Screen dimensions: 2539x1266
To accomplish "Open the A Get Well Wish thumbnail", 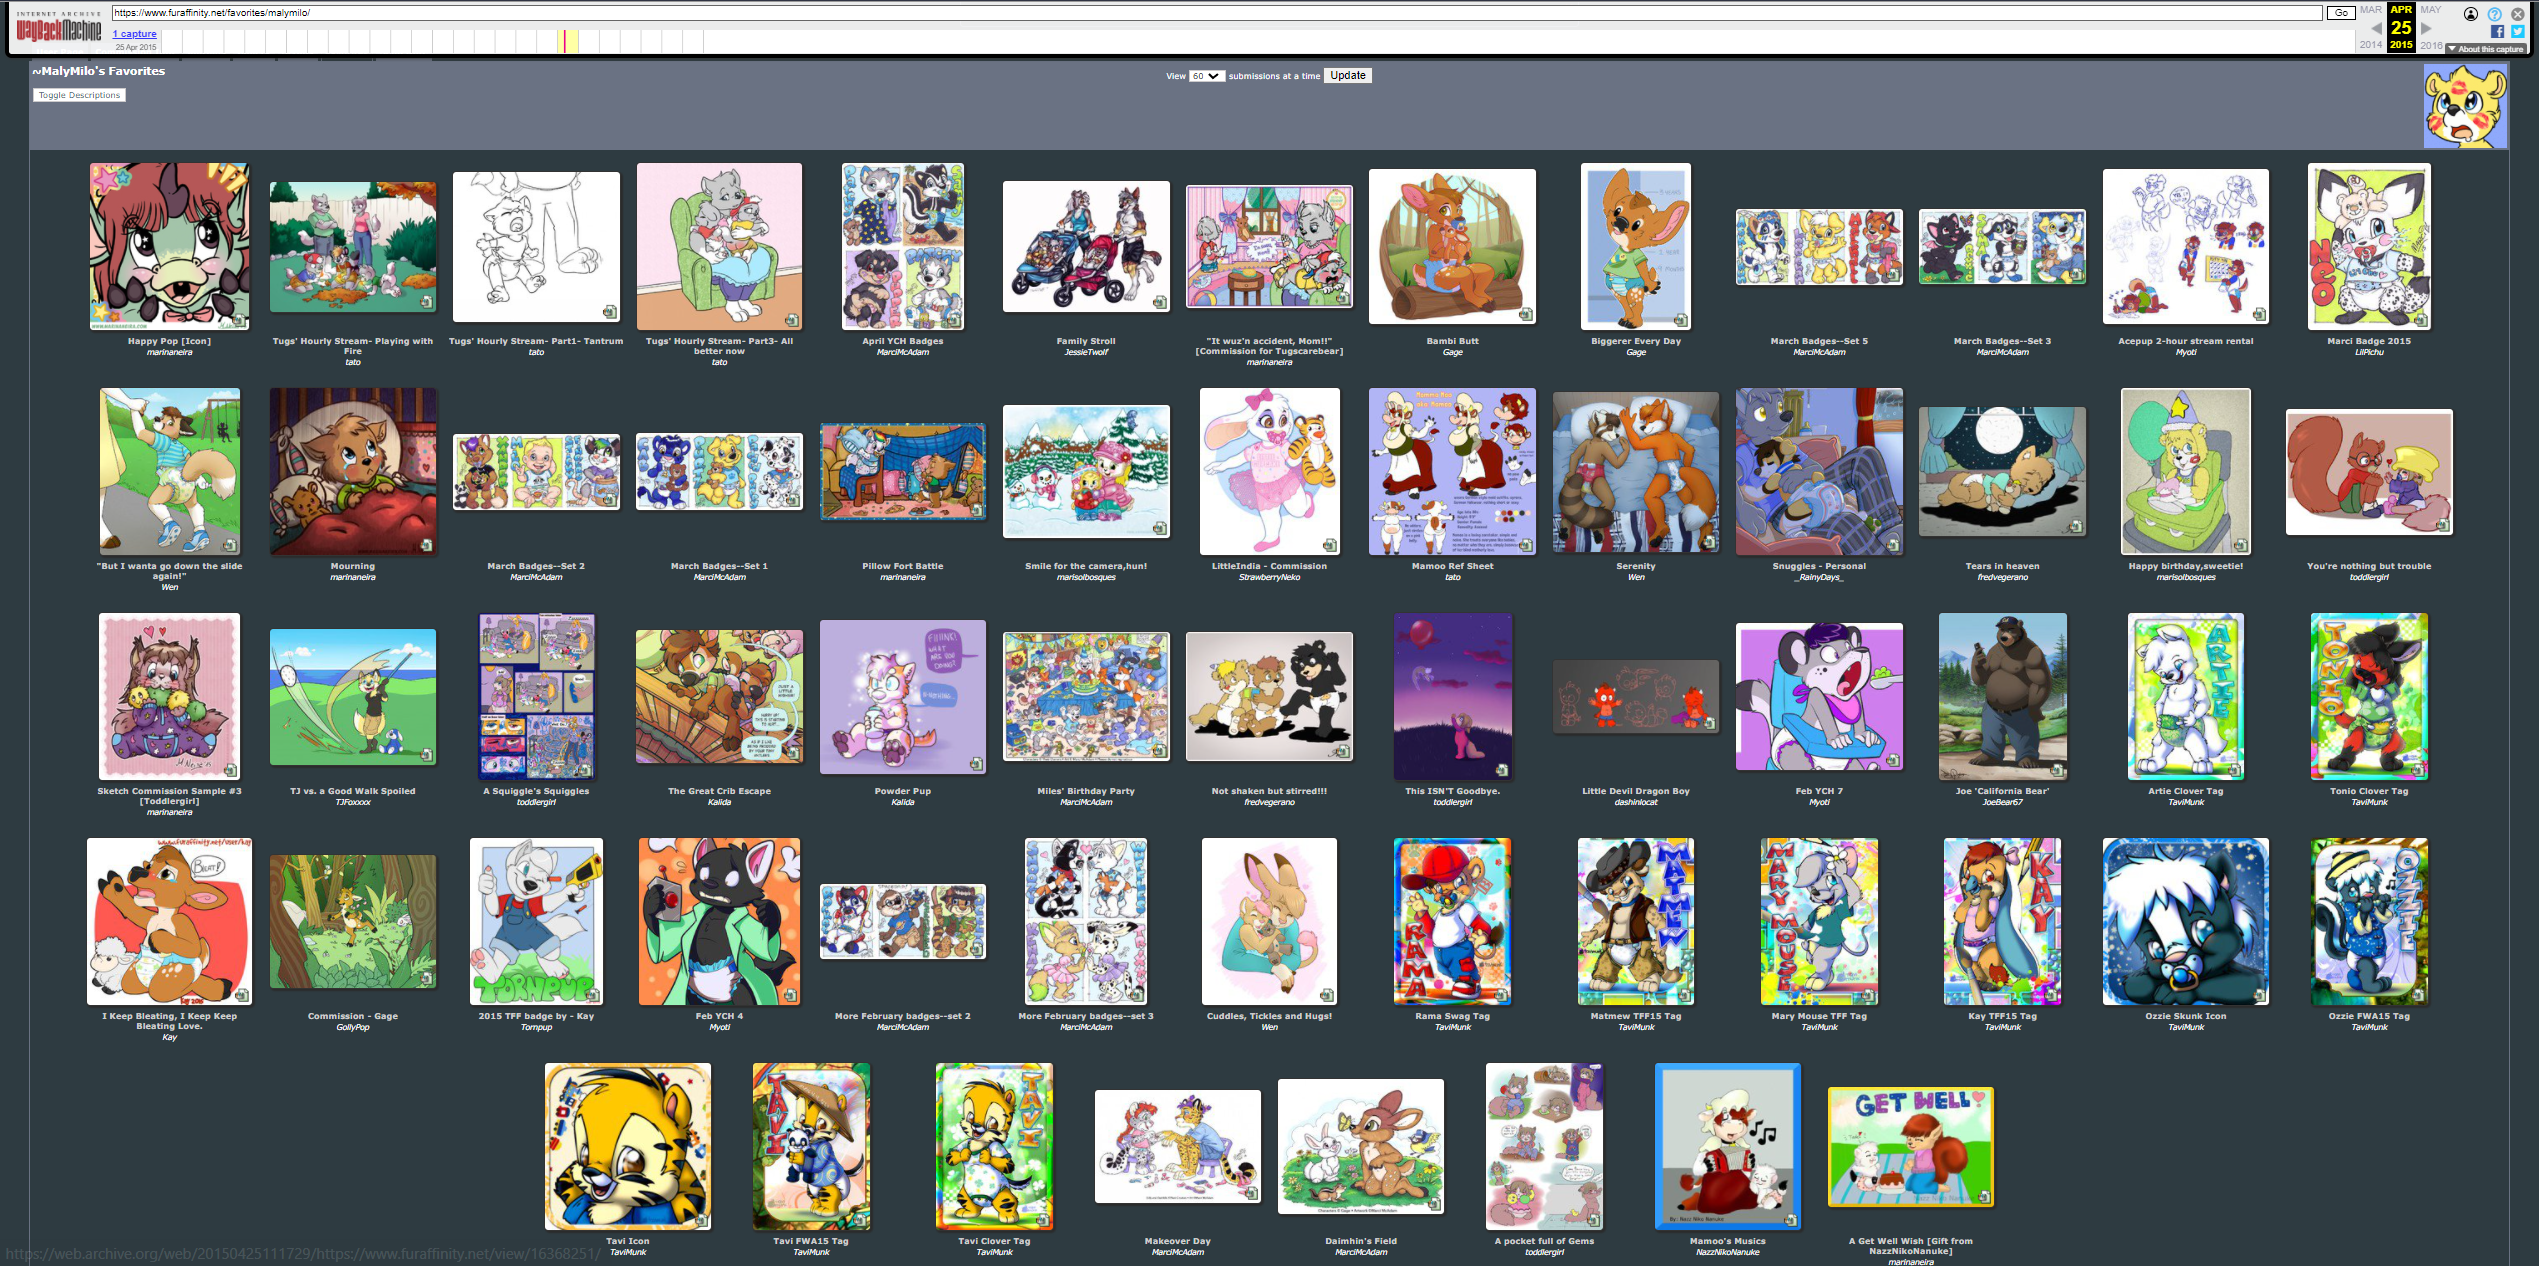I will coord(1910,1147).
